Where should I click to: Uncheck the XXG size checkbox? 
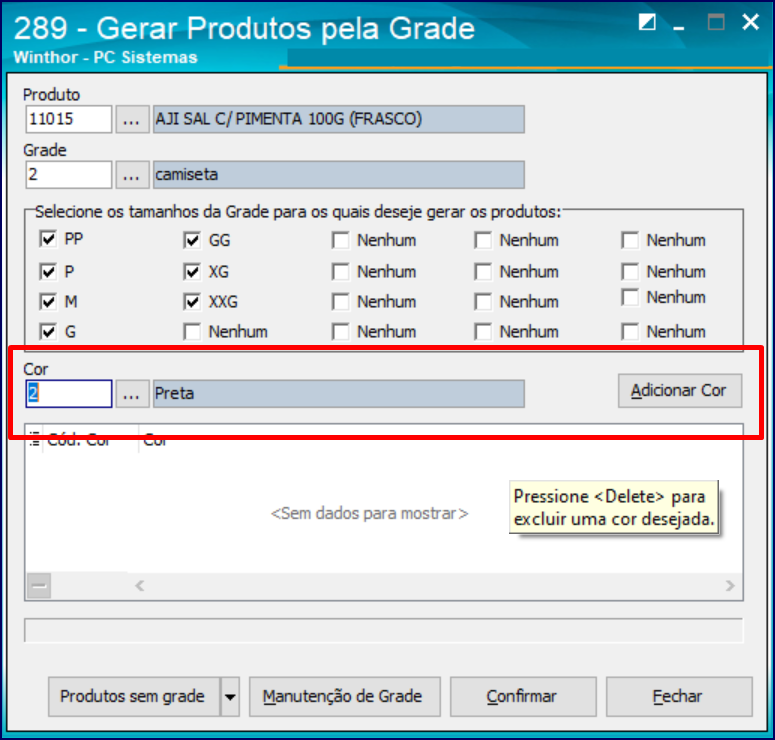pos(192,302)
